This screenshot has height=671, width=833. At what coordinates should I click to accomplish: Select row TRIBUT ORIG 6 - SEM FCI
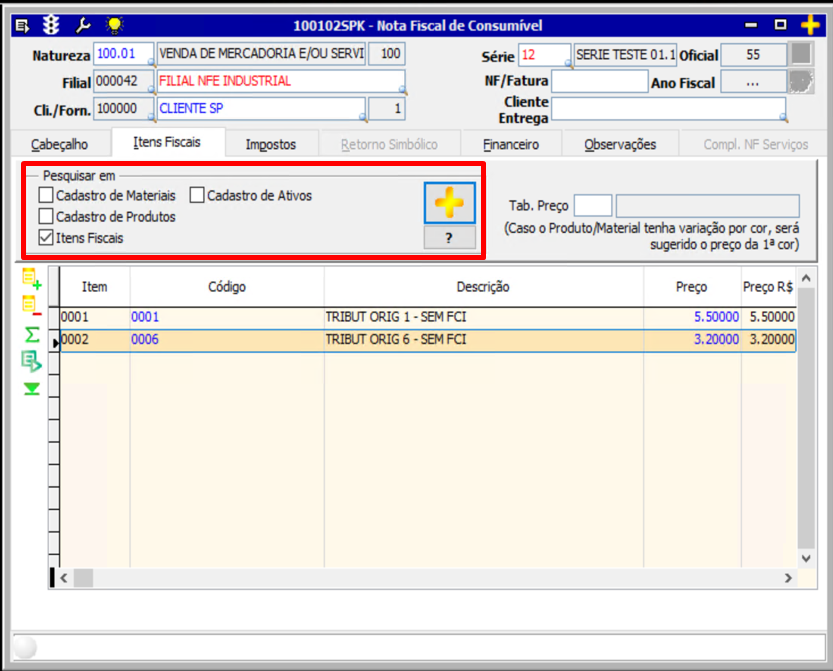coord(428,339)
